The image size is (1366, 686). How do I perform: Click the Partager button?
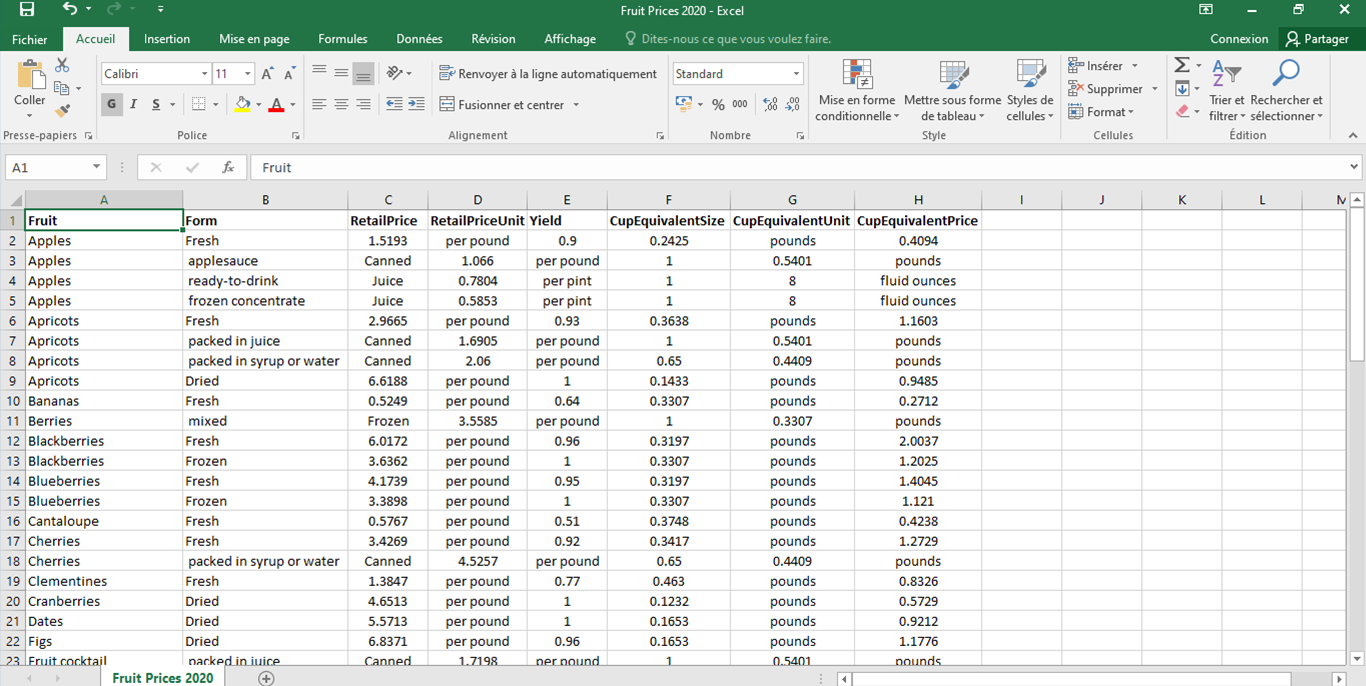click(x=1317, y=39)
